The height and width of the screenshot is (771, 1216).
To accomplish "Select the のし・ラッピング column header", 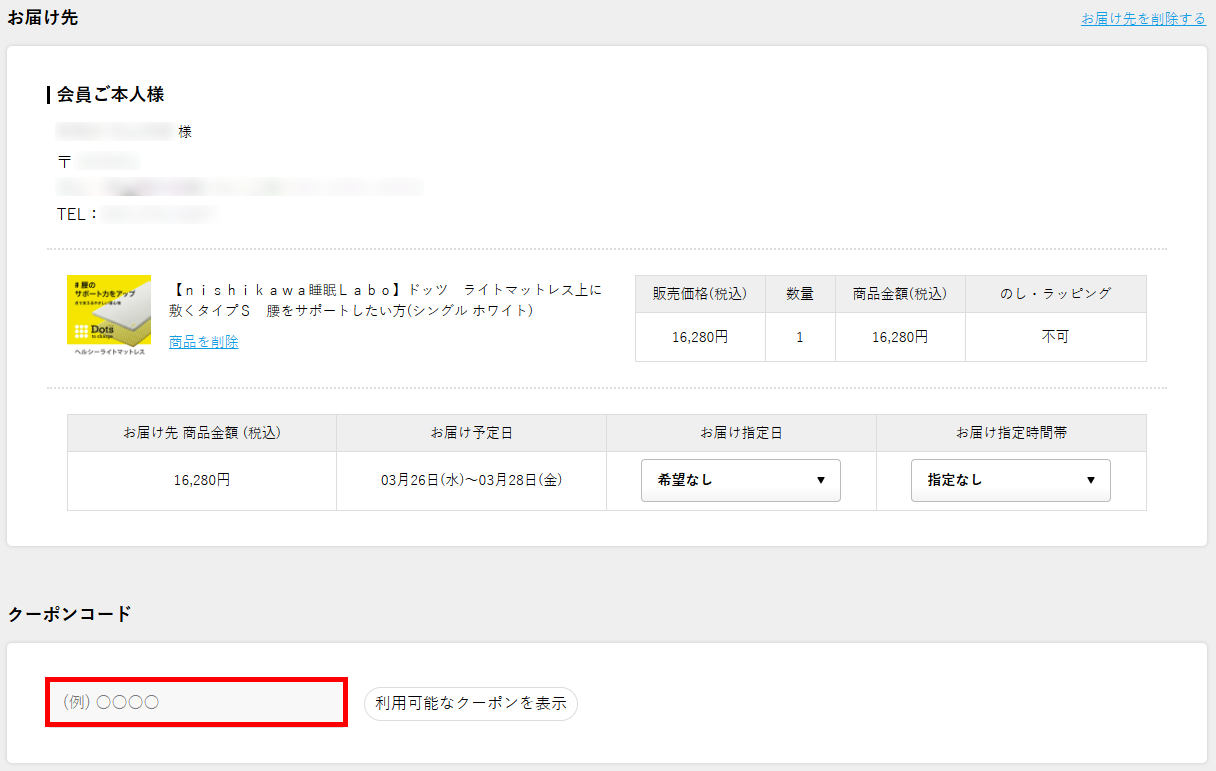I will tap(1055, 294).
